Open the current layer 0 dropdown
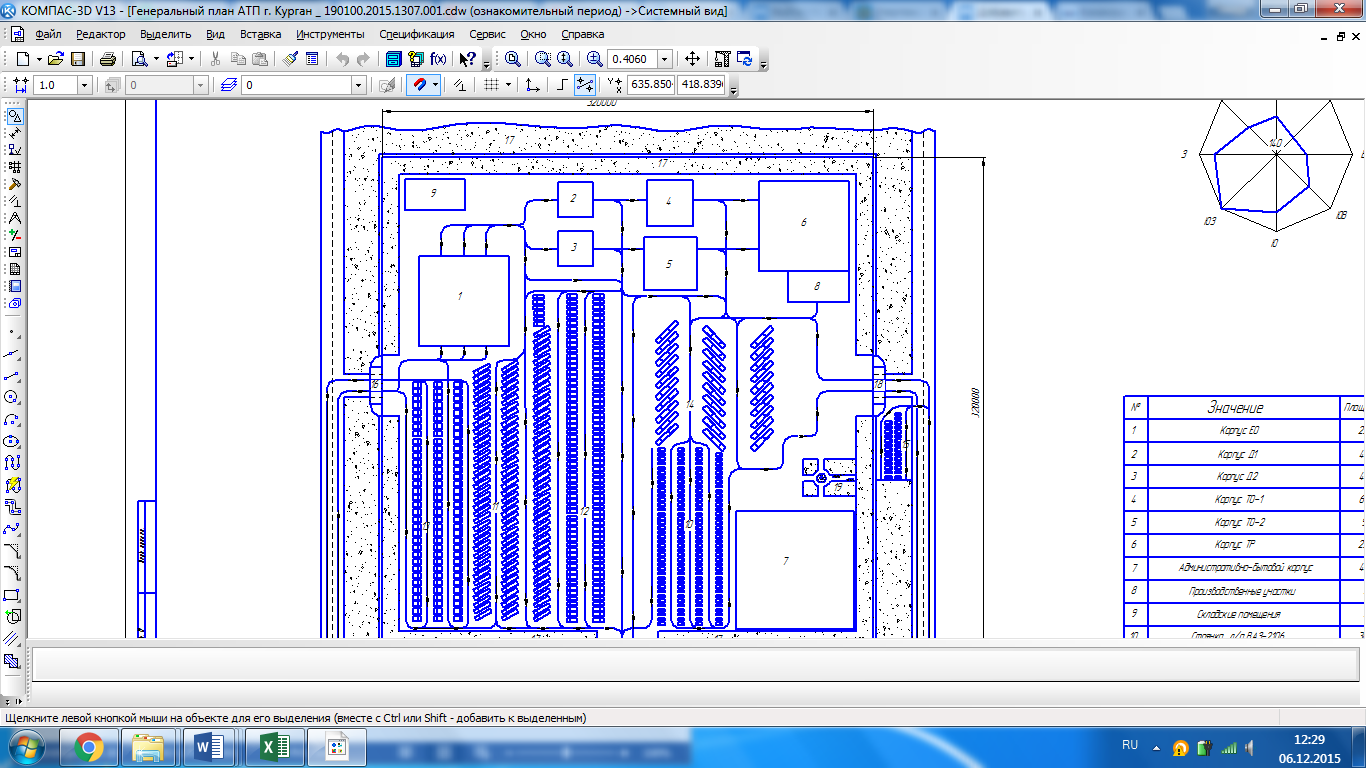 pos(359,85)
